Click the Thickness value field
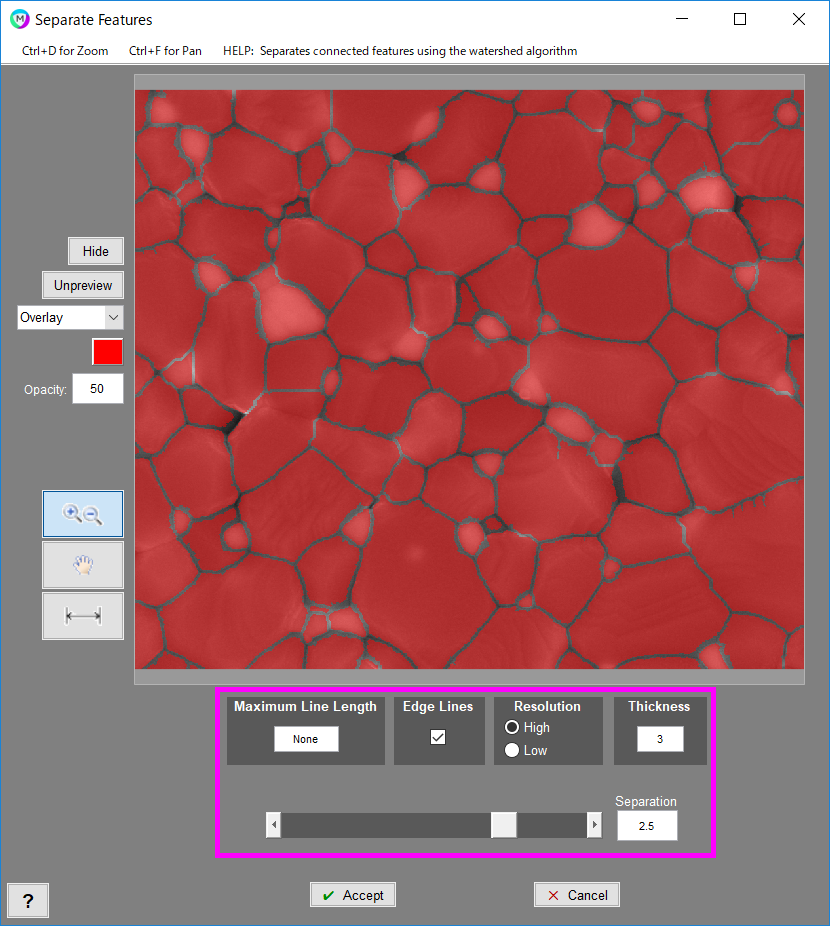Viewport: 830px width, 926px height. click(x=660, y=739)
